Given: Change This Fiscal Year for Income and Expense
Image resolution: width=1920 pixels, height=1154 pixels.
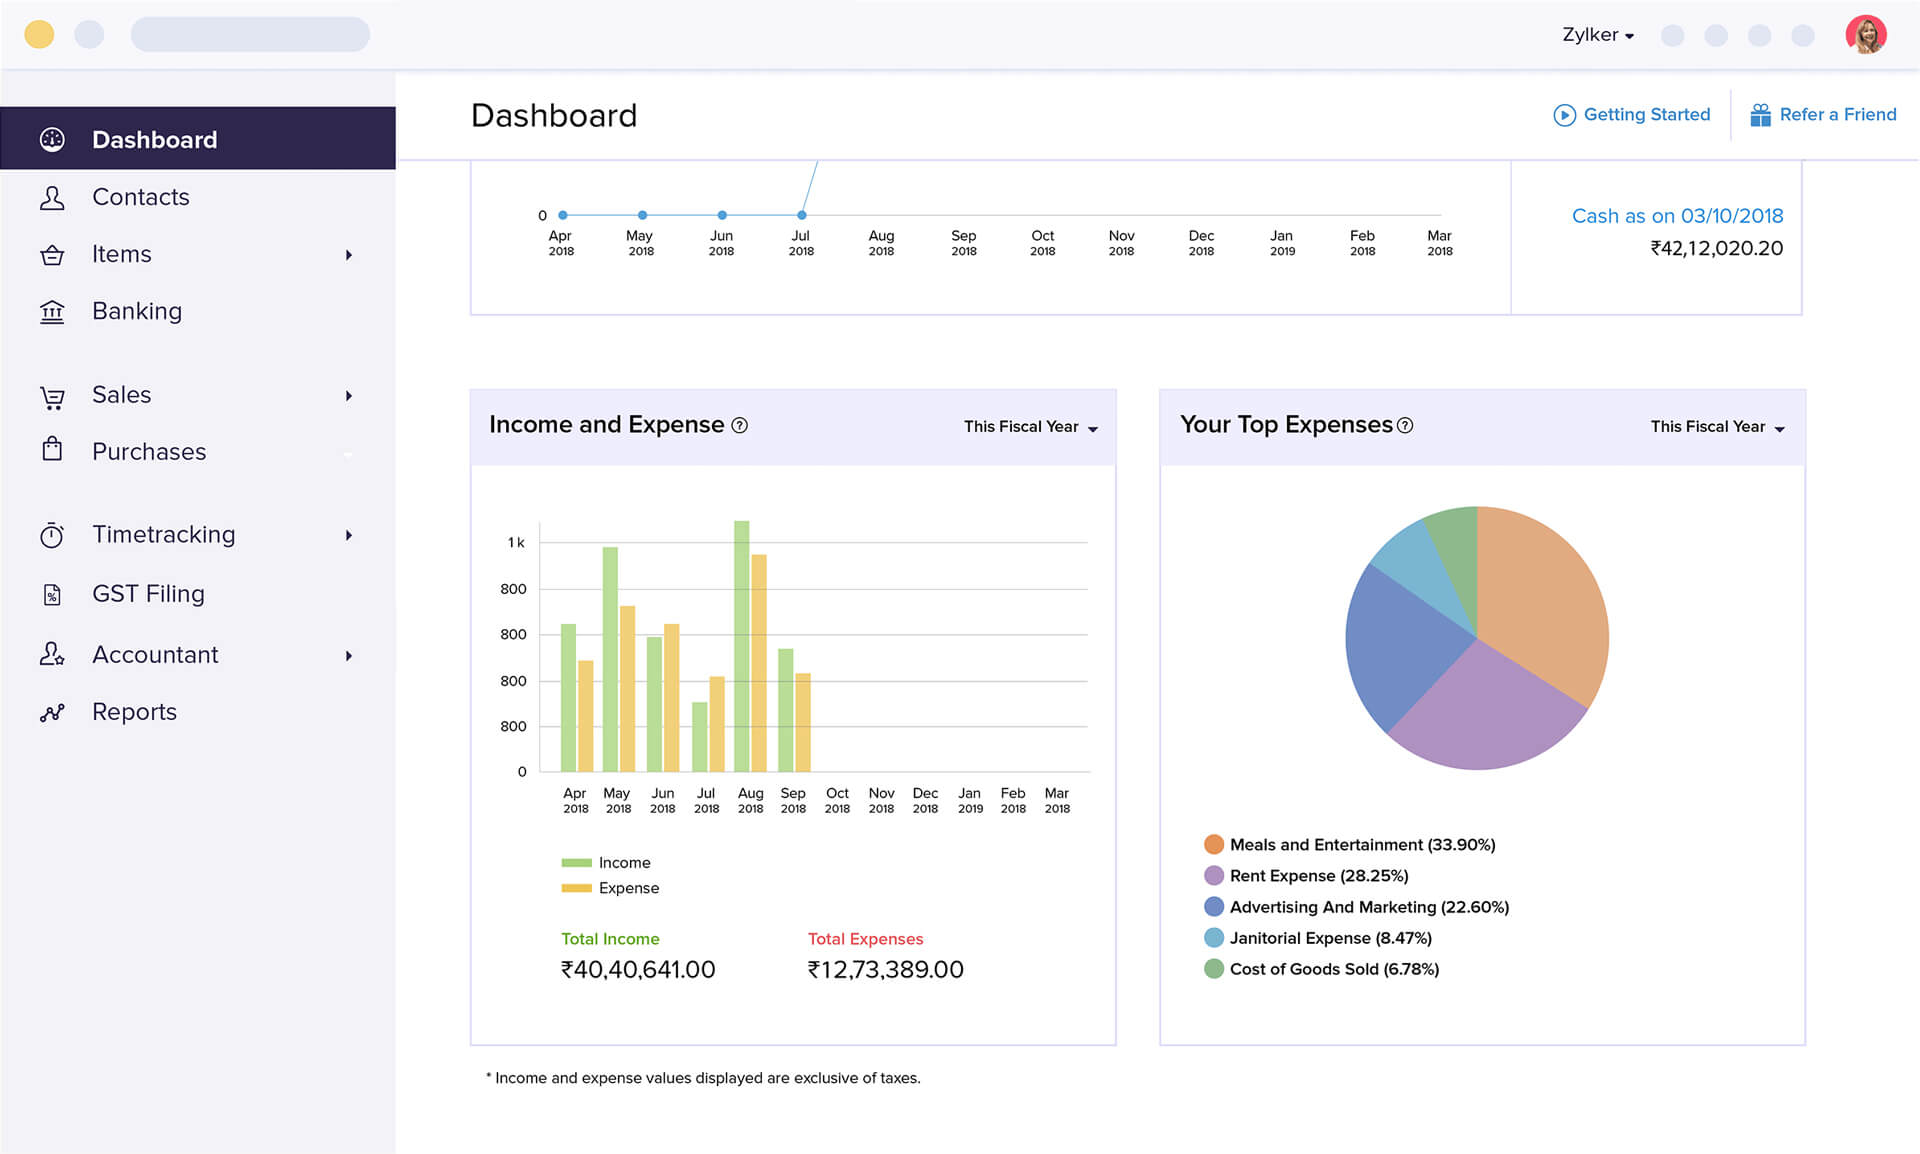Looking at the screenshot, I should (1030, 426).
